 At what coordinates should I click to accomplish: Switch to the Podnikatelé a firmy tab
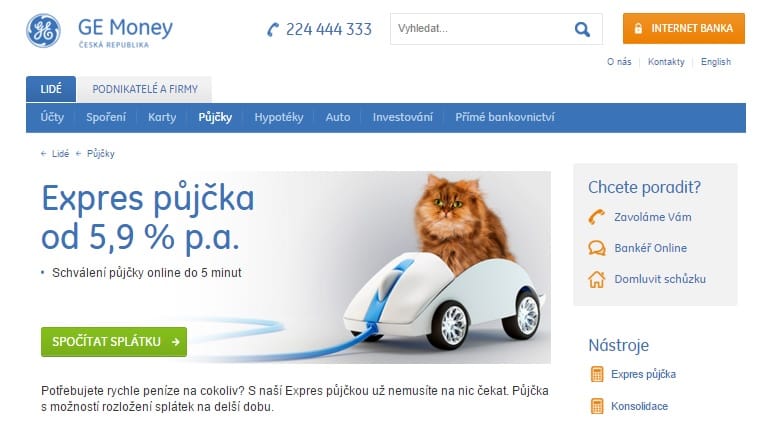[145, 89]
